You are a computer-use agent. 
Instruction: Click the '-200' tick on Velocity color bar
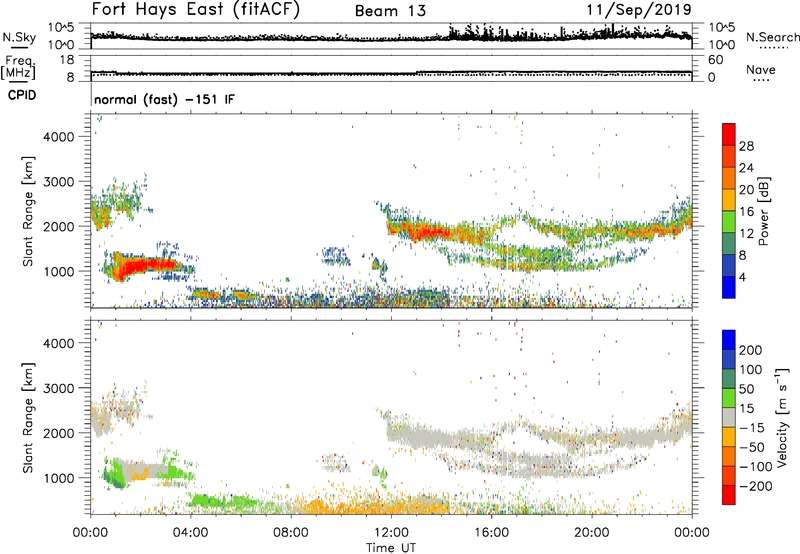click(756, 486)
